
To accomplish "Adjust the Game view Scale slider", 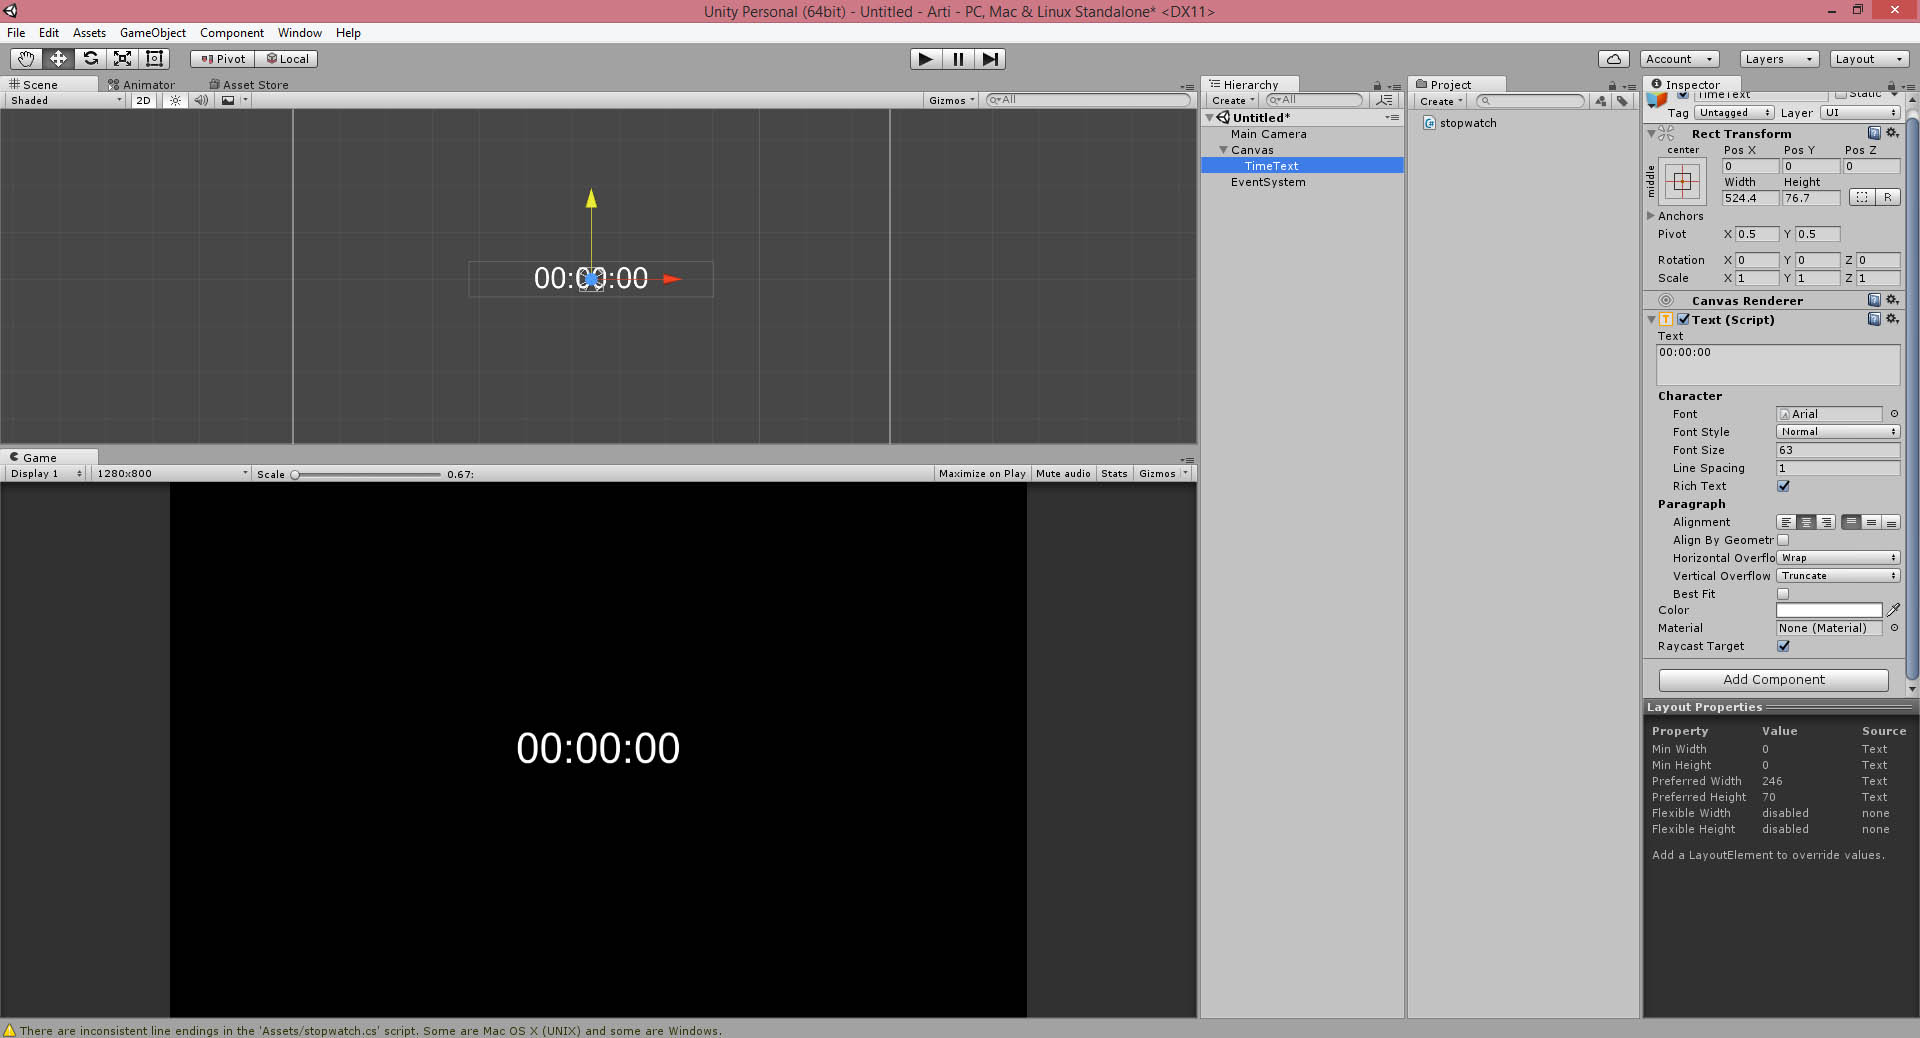I will pyautogui.click(x=366, y=474).
